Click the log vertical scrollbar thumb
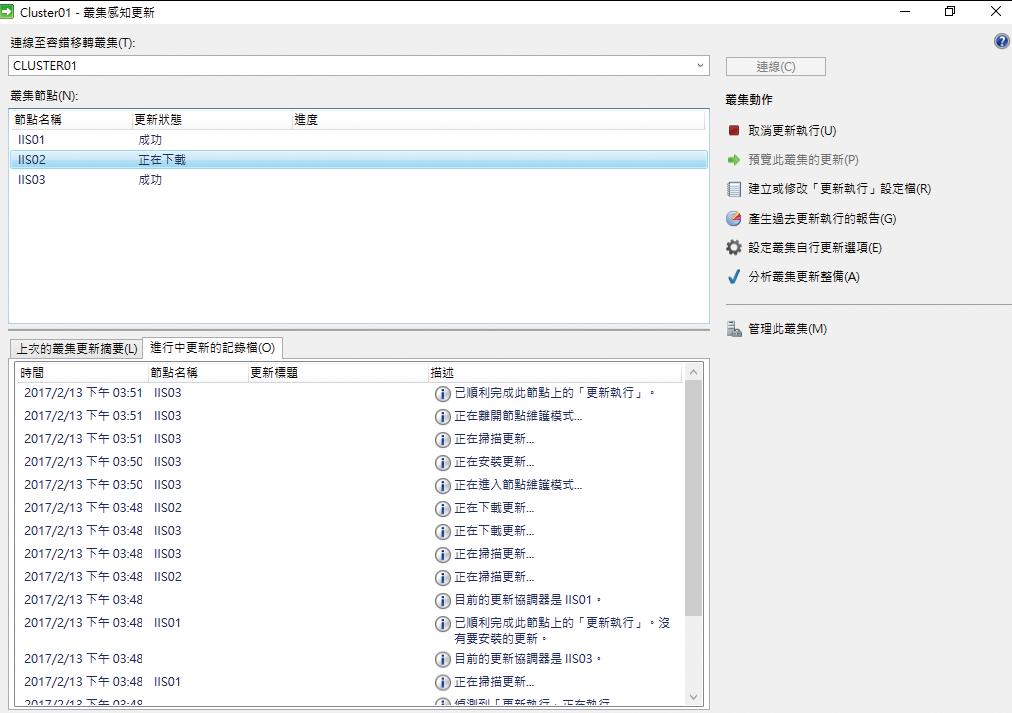The height and width of the screenshot is (713, 1012). click(x=693, y=498)
